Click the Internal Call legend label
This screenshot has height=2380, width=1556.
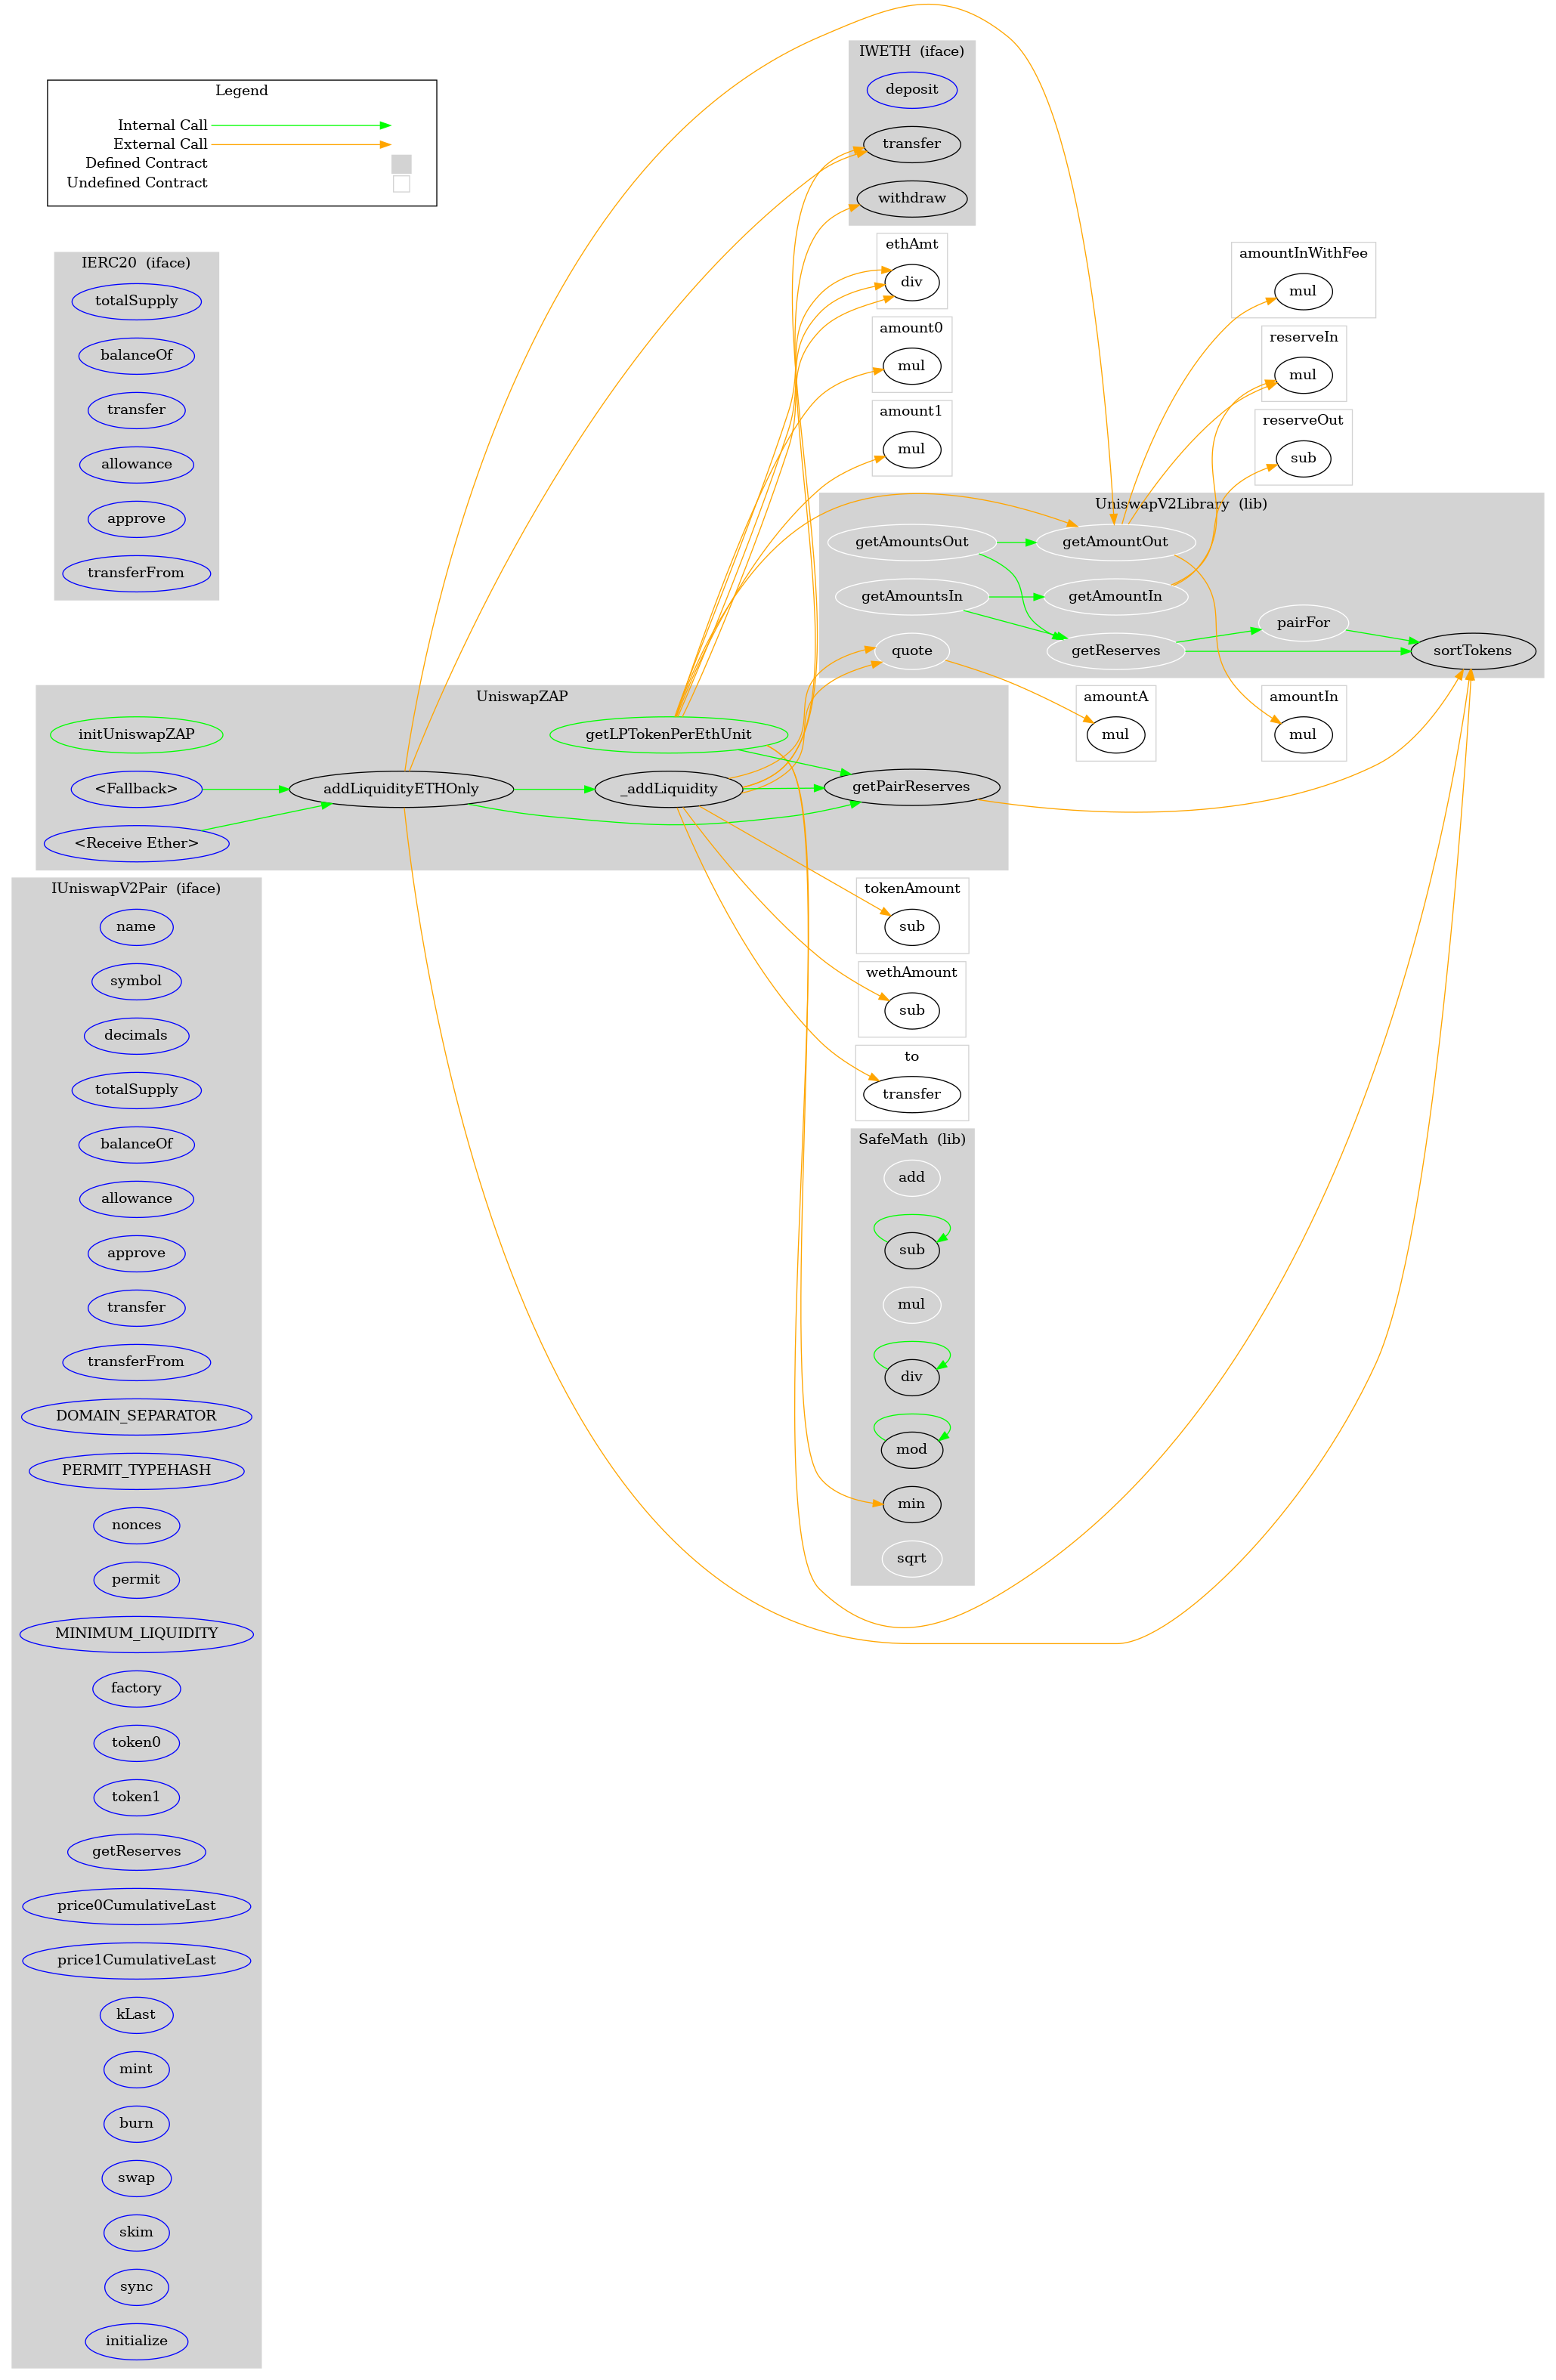163,125
